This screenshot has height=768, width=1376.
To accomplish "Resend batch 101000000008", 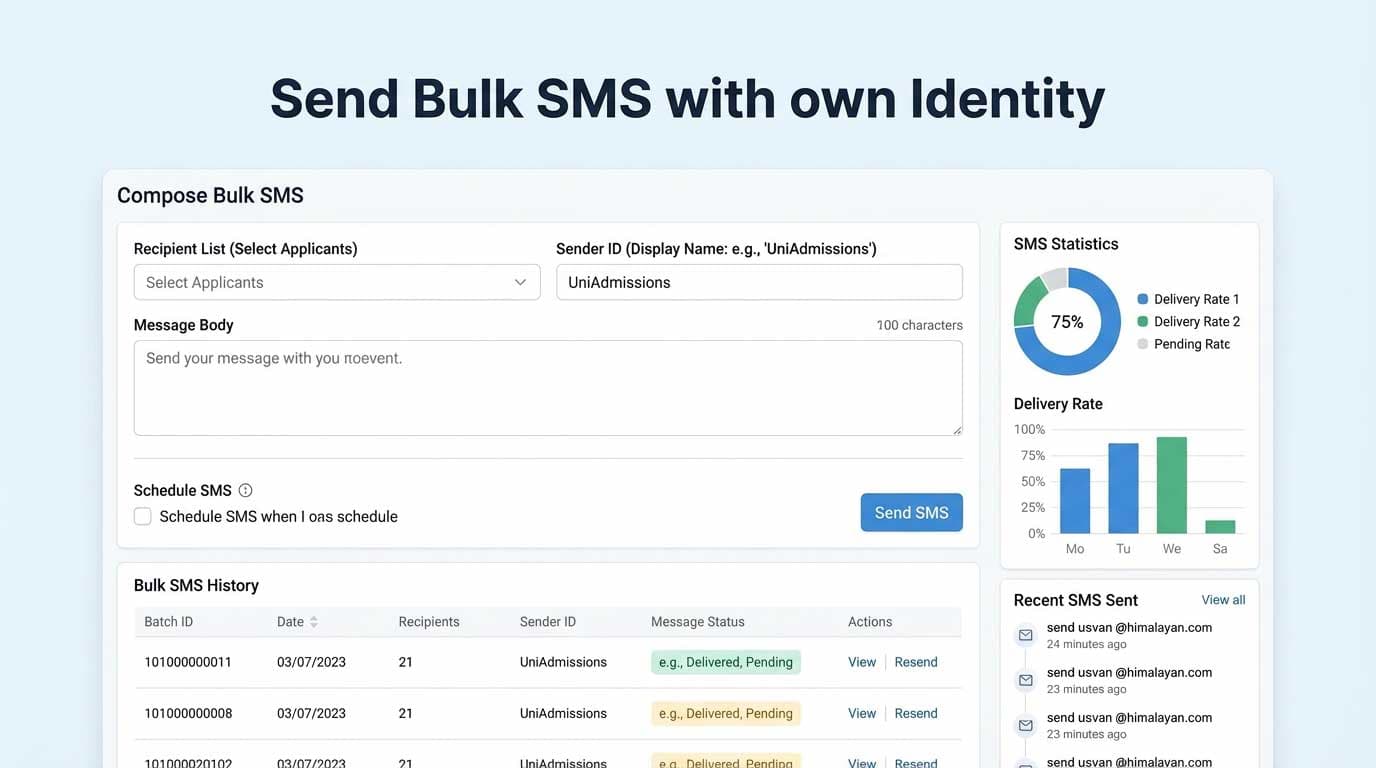I will click(x=915, y=713).
